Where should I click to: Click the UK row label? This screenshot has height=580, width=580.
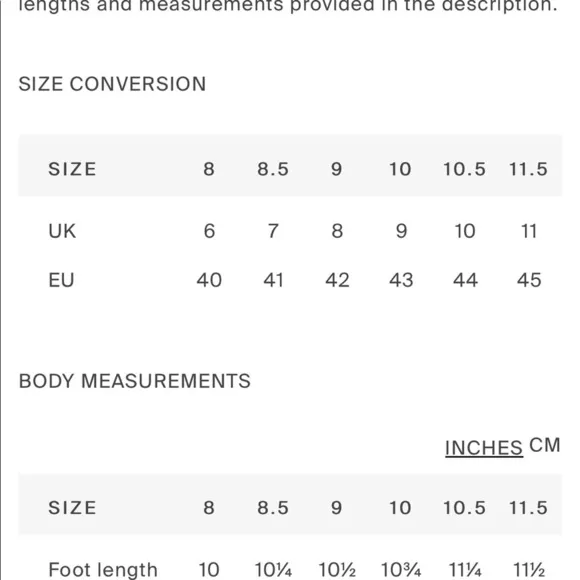coord(62,231)
